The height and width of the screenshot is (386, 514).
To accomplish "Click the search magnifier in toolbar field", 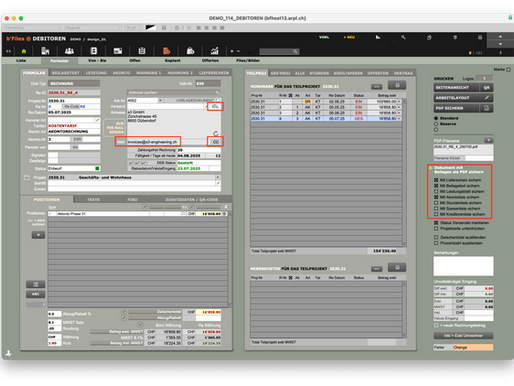I will point(295,51).
